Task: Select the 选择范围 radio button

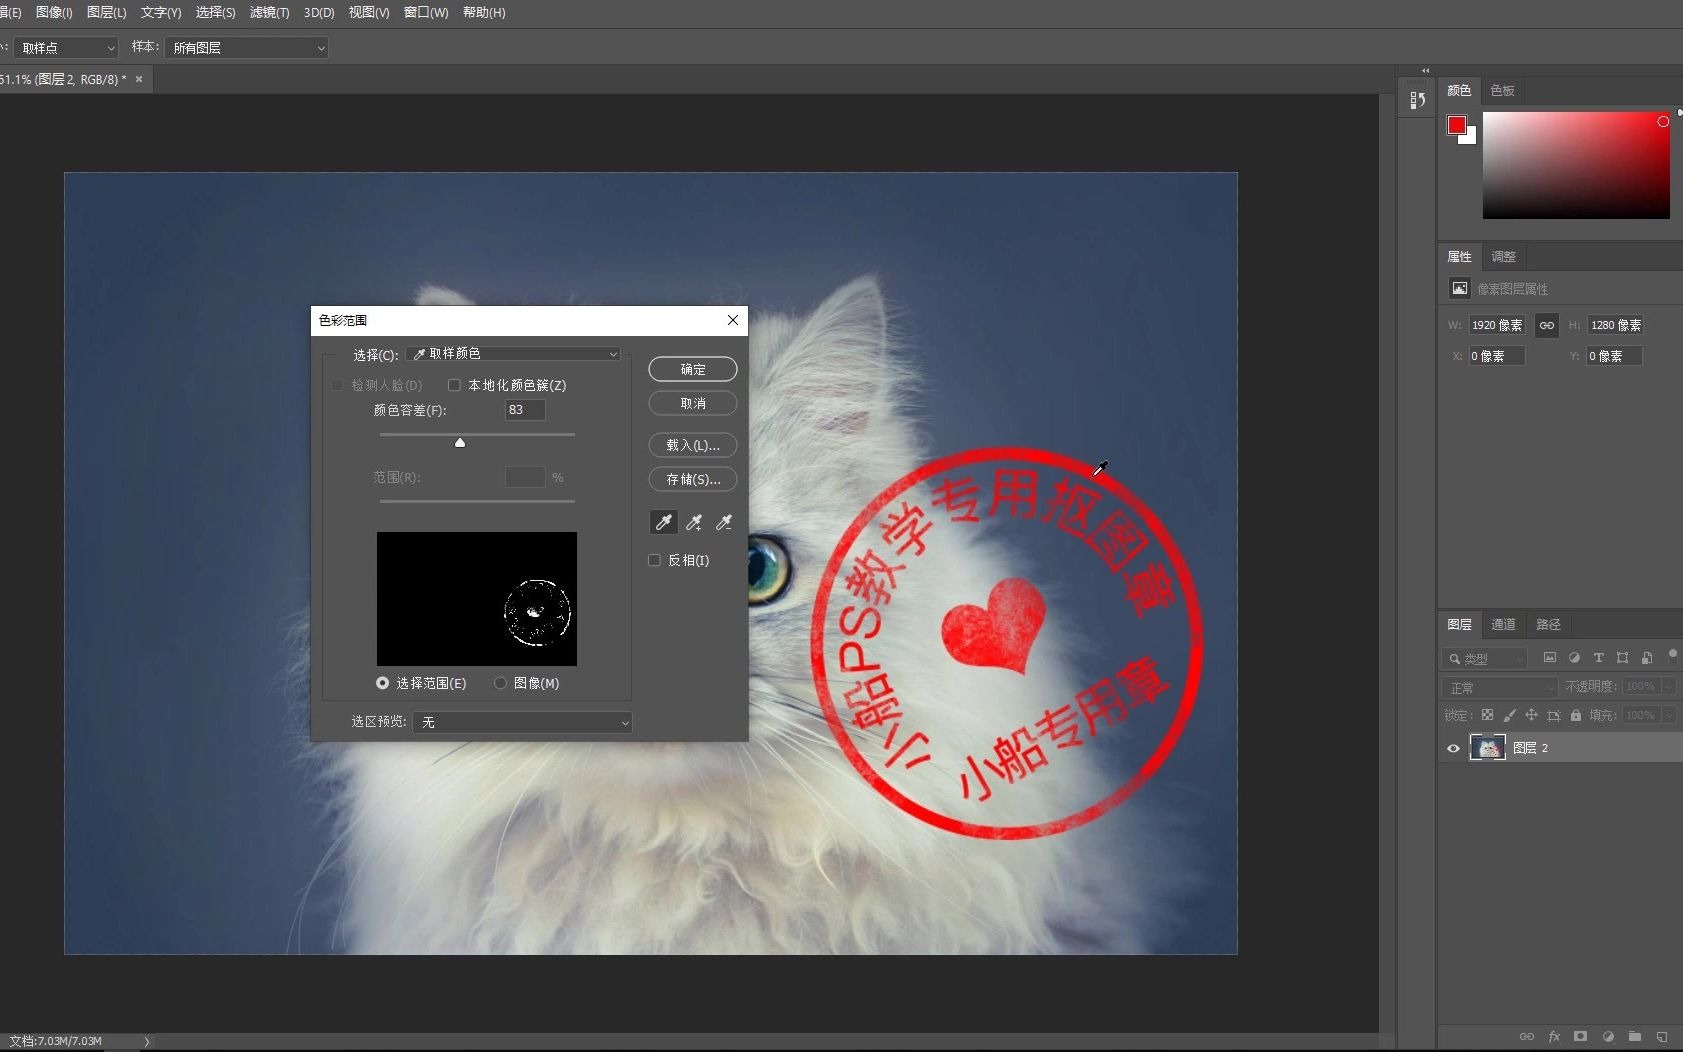Action: [x=382, y=683]
